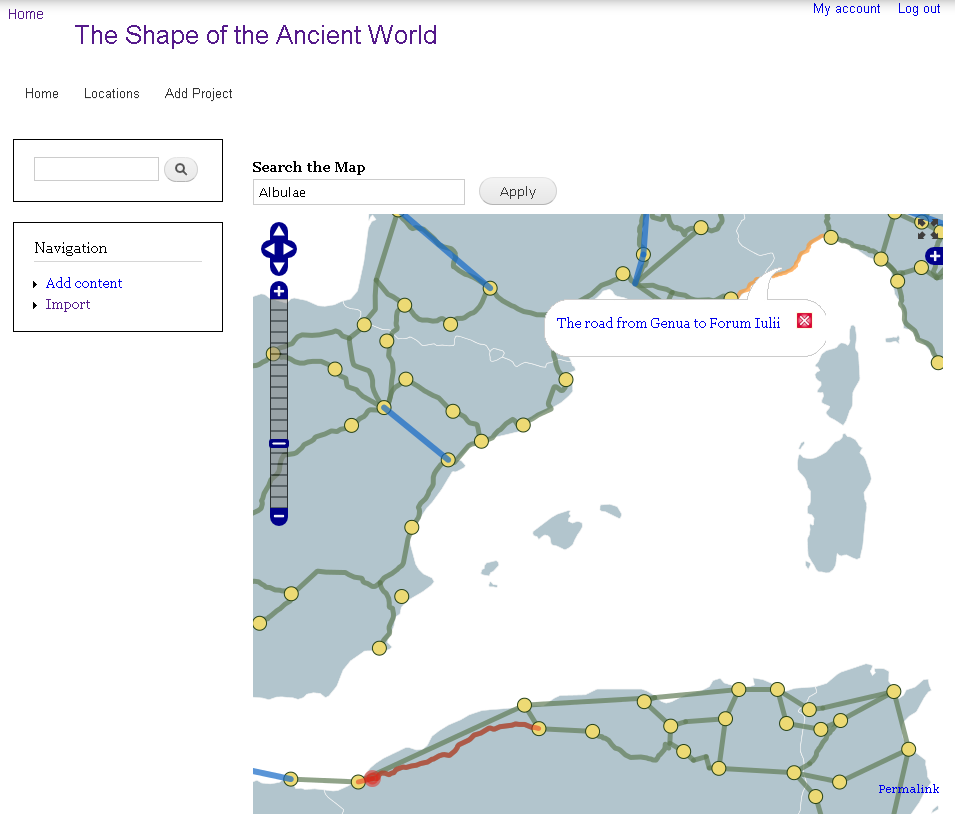The image size is (955, 835).
Task: Open the layer switcher plus button on map edge
Action: click(x=934, y=256)
